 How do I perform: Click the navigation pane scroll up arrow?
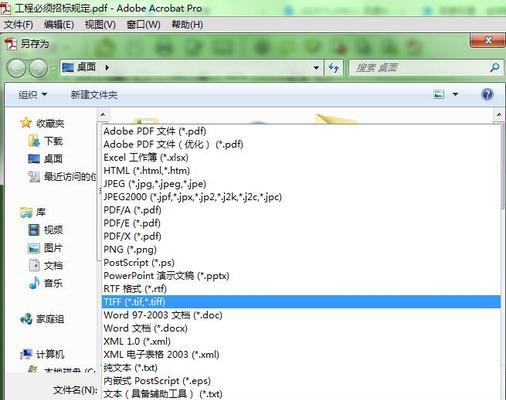[x=103, y=115]
